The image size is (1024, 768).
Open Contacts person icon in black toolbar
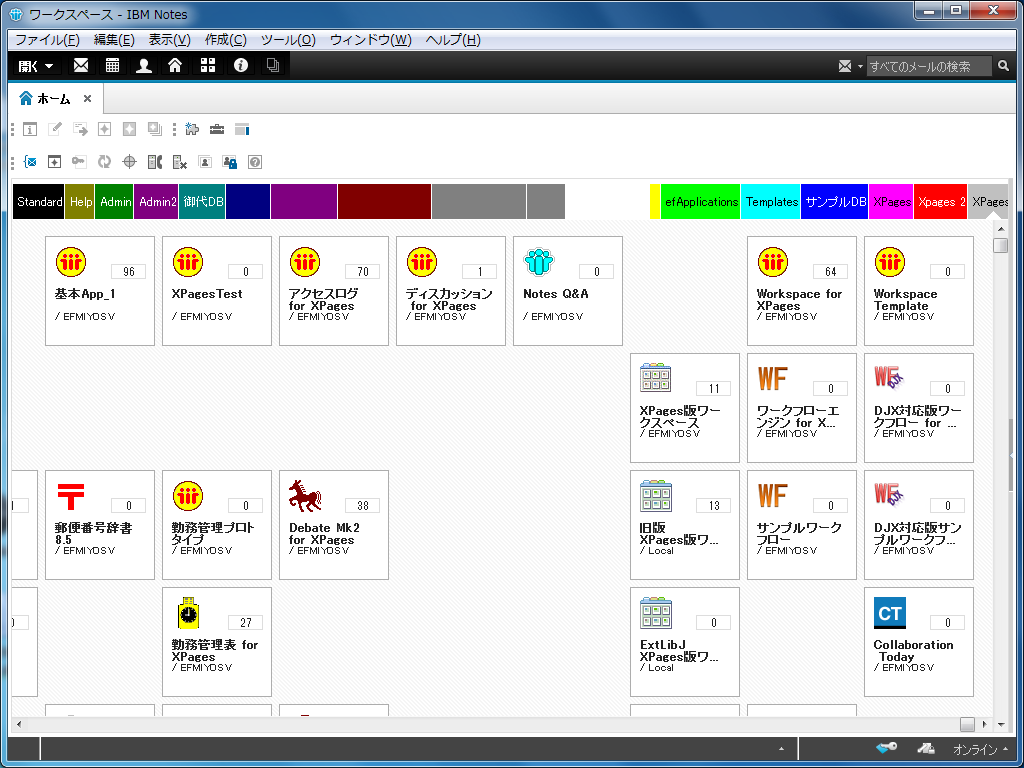144,65
